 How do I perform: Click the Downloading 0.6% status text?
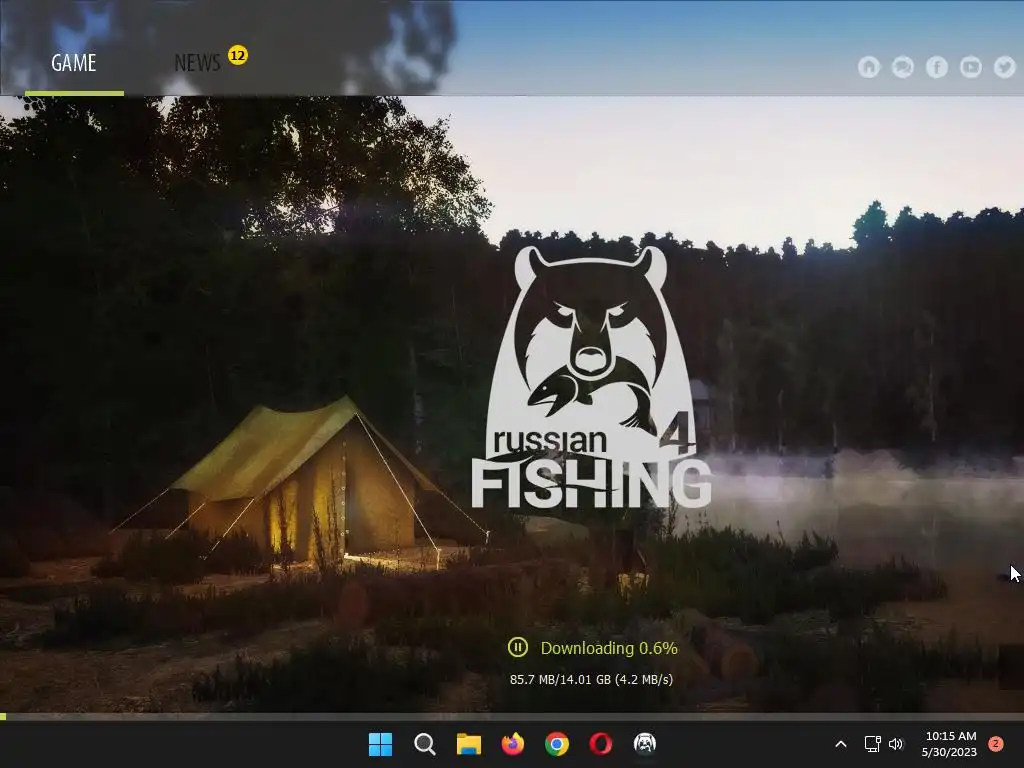[x=609, y=648]
